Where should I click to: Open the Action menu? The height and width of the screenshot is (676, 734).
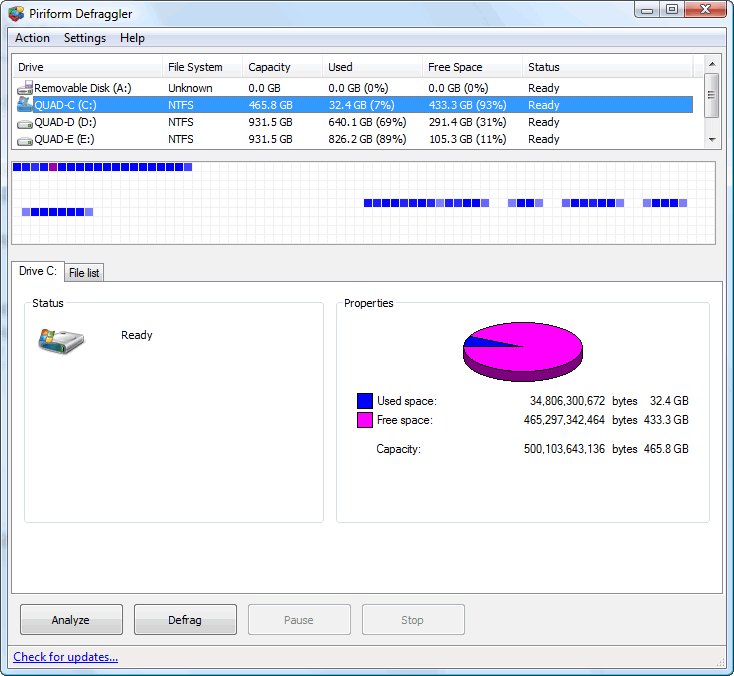tap(32, 38)
